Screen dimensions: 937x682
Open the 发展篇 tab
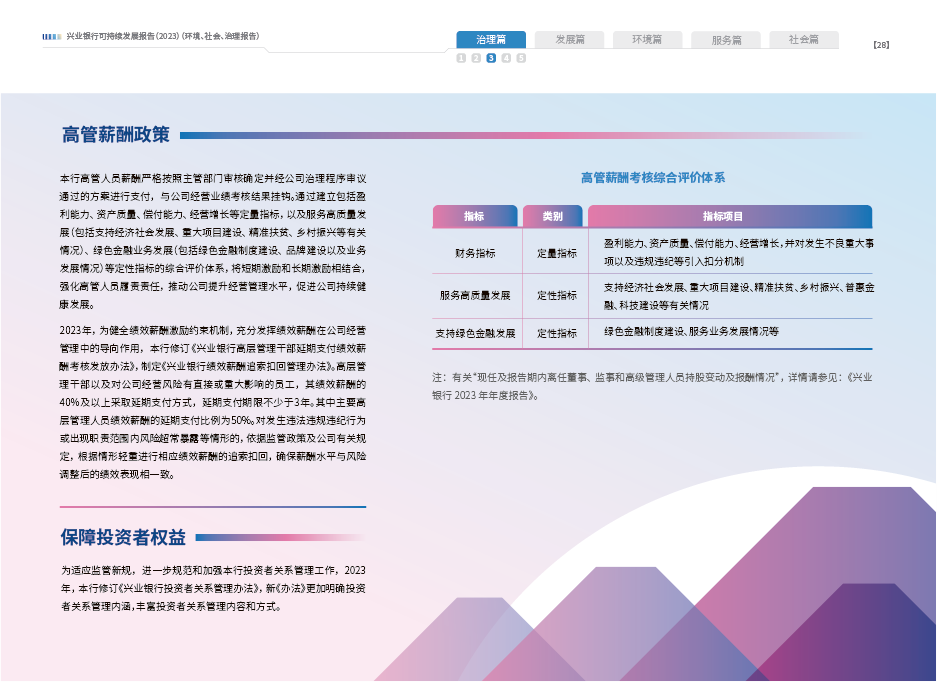tap(568, 40)
